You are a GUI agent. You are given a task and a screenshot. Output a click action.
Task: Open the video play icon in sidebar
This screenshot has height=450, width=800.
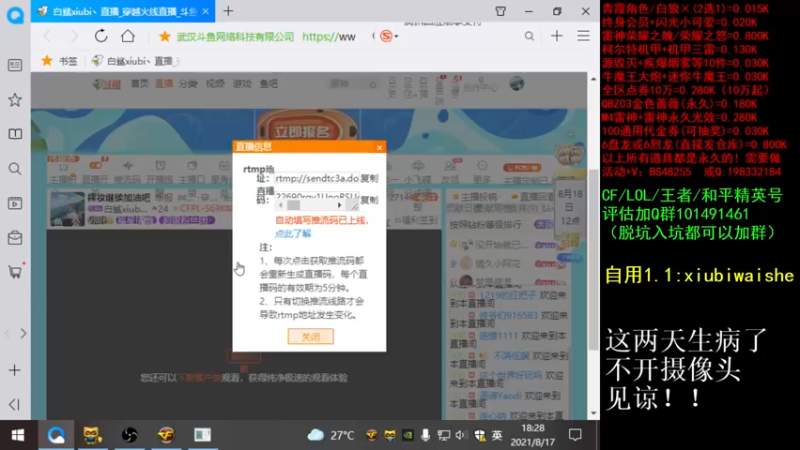pyautogui.click(x=15, y=203)
